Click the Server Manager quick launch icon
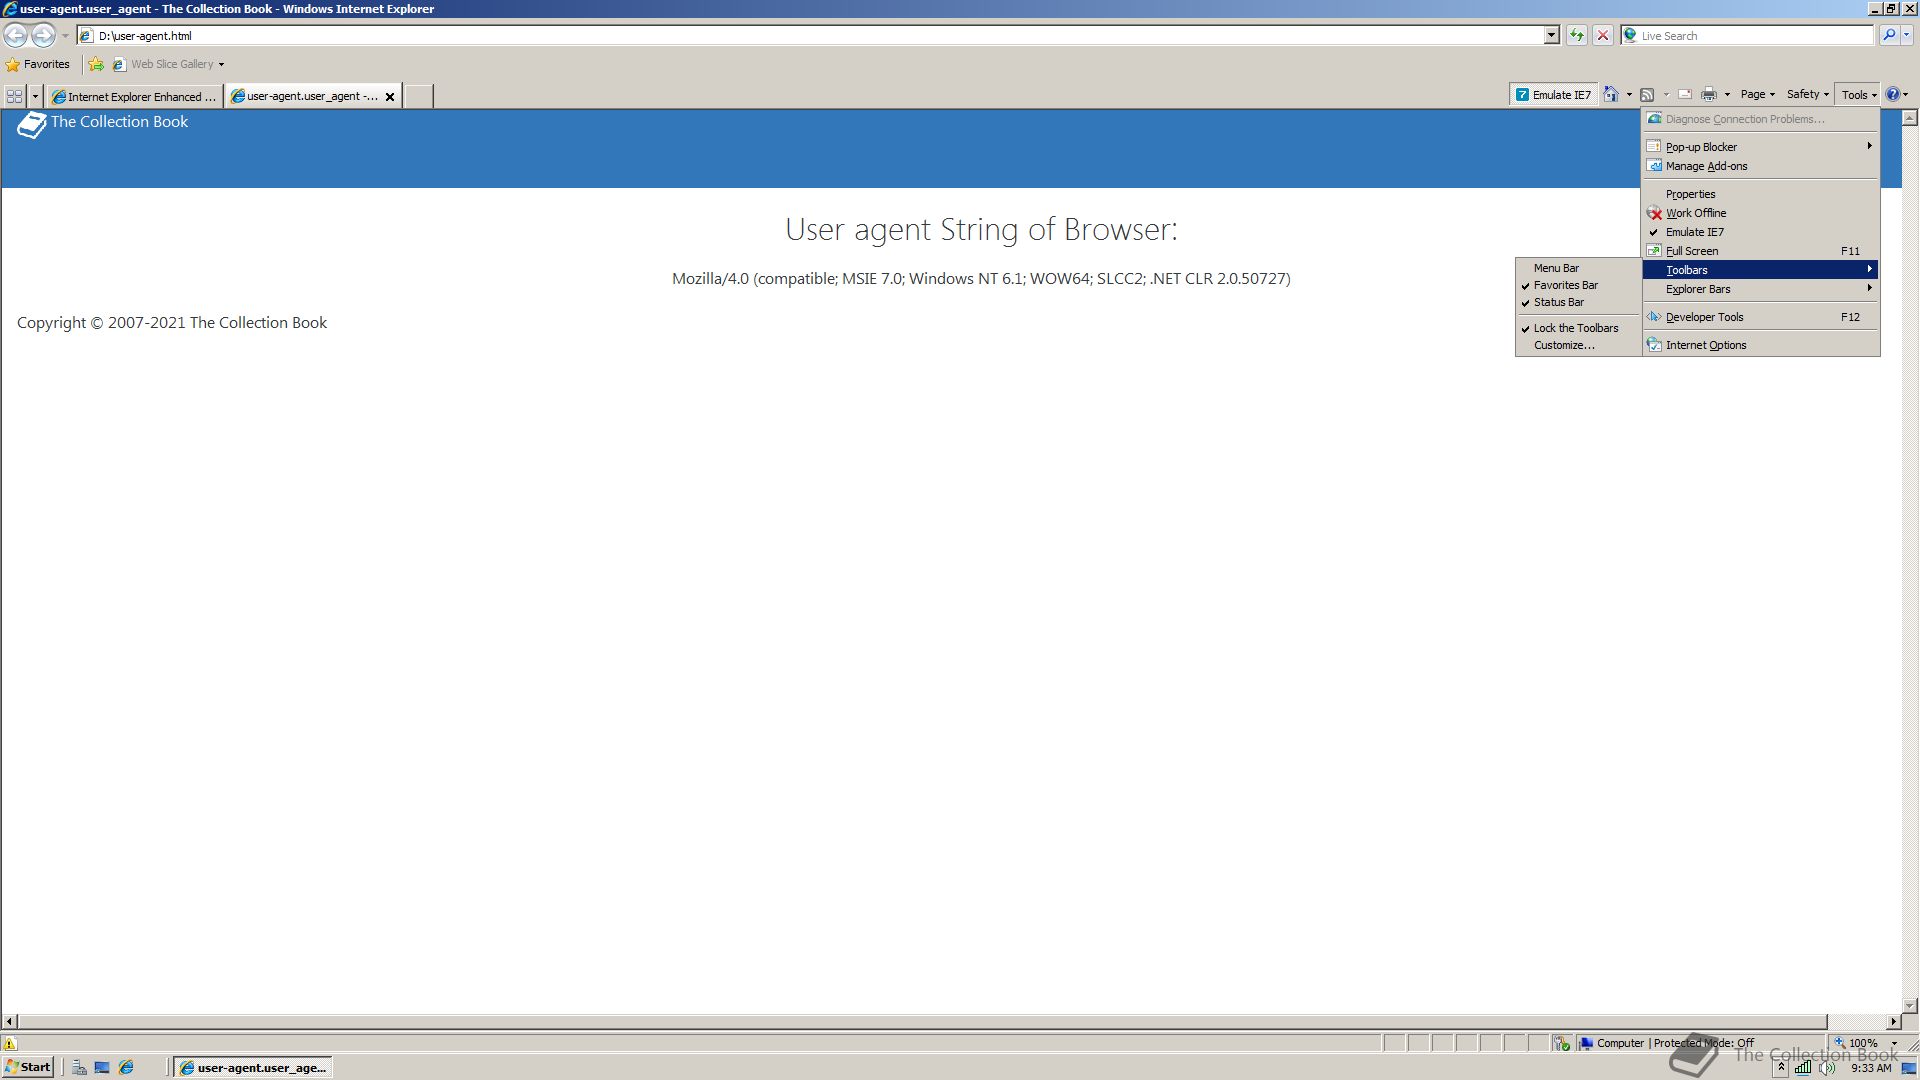This screenshot has width=1920, height=1080. tap(78, 1068)
